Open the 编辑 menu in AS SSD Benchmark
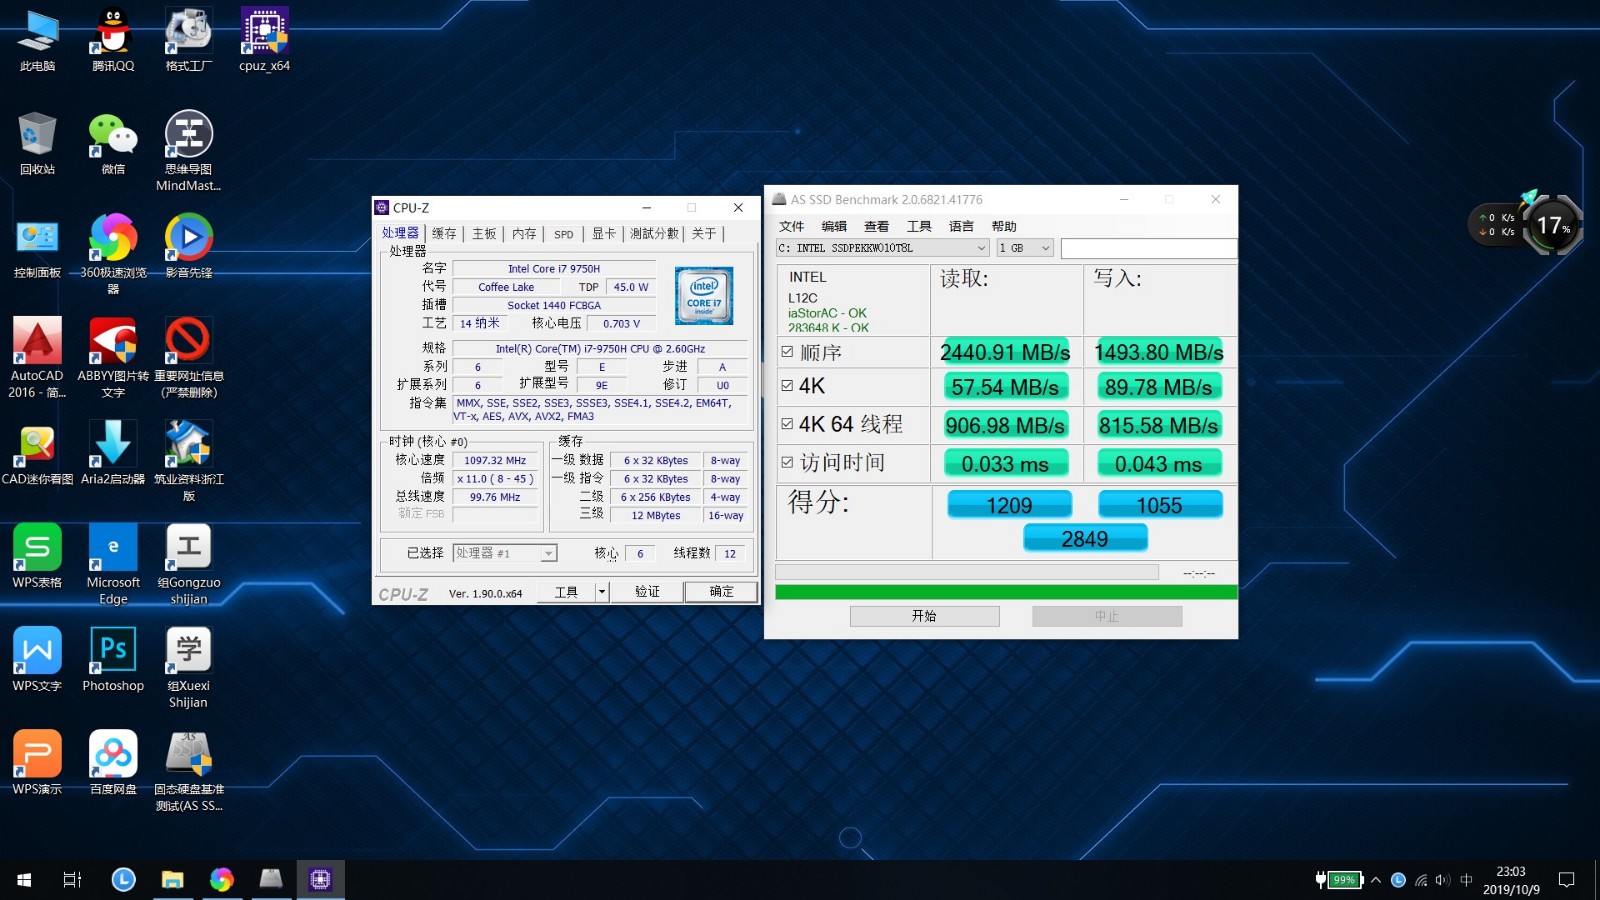 [834, 227]
